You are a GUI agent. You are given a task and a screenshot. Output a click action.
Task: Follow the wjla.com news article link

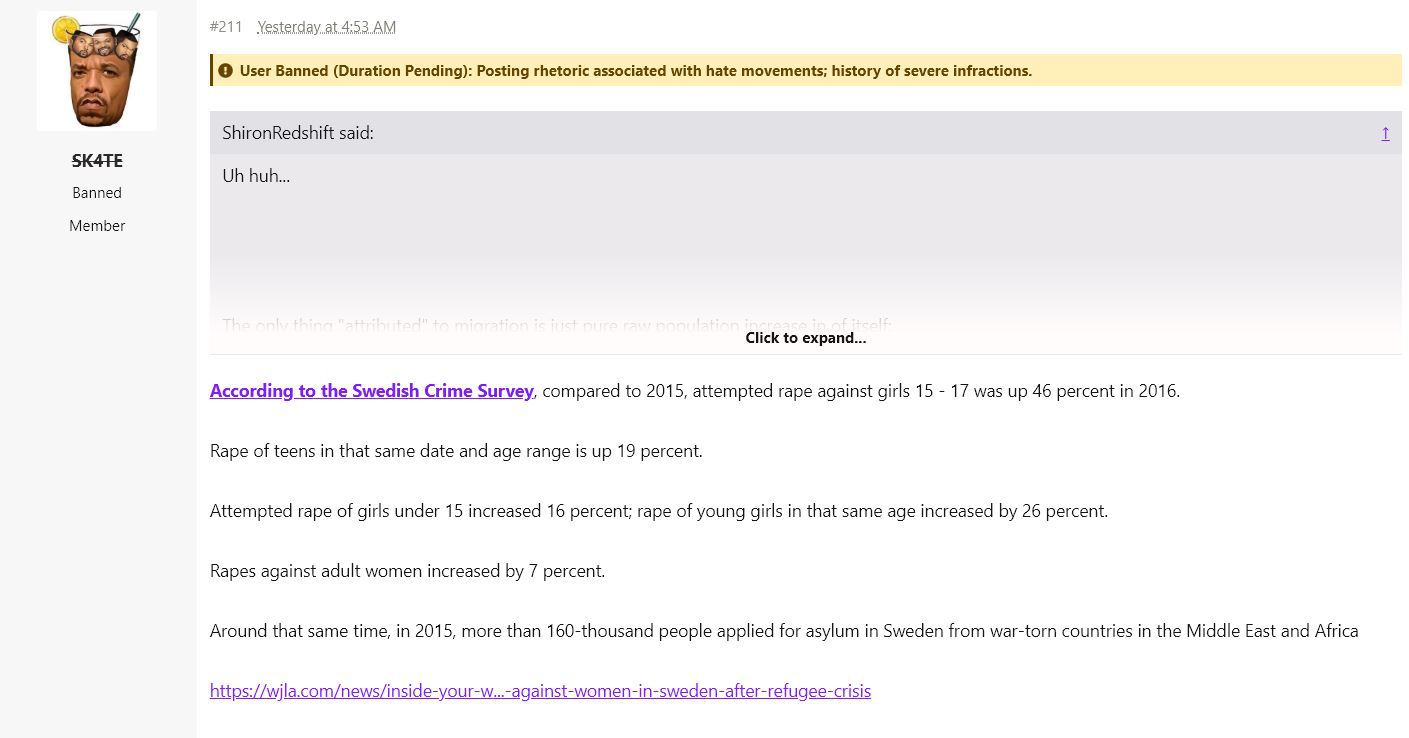(x=540, y=691)
